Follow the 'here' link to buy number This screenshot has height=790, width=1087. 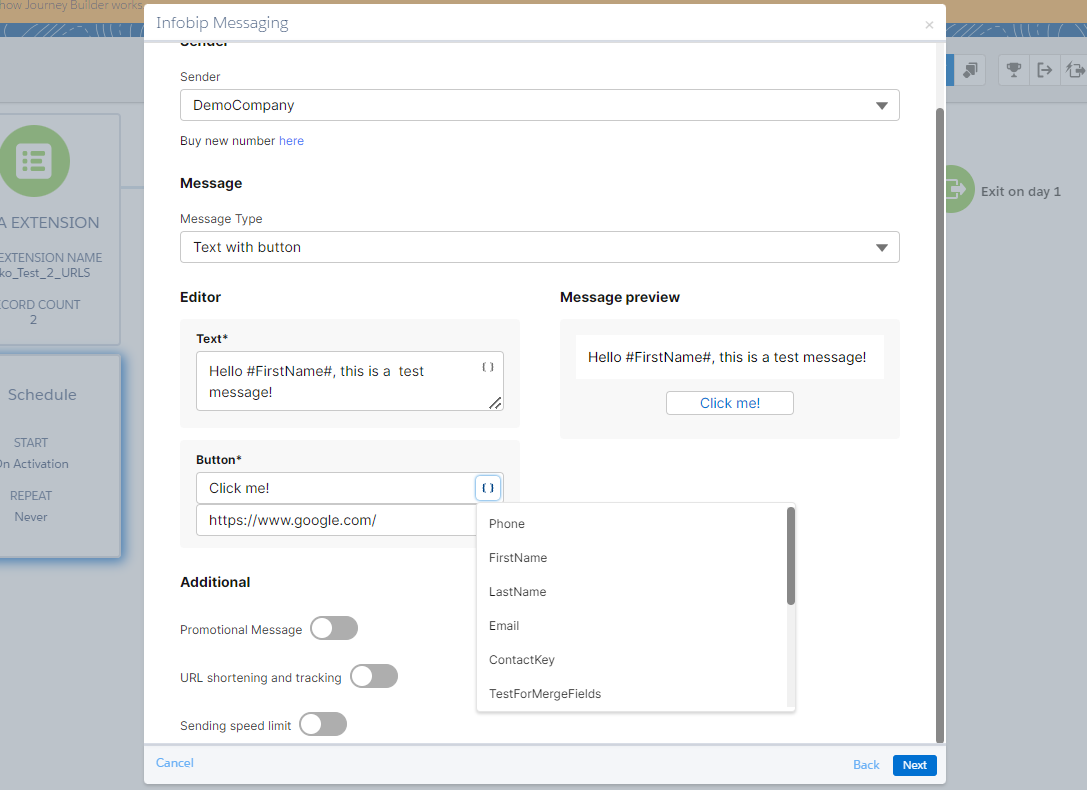(291, 141)
